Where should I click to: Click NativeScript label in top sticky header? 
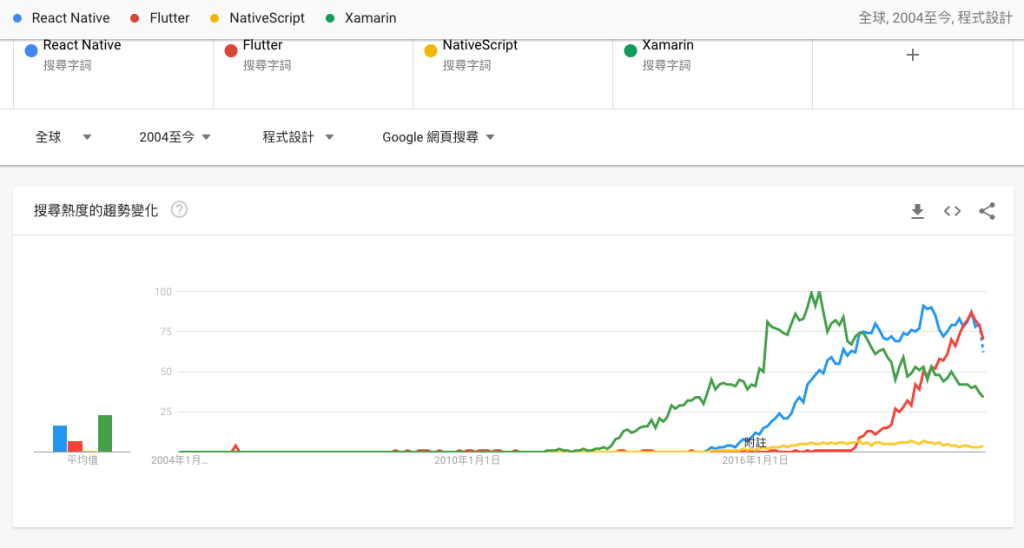(266, 18)
